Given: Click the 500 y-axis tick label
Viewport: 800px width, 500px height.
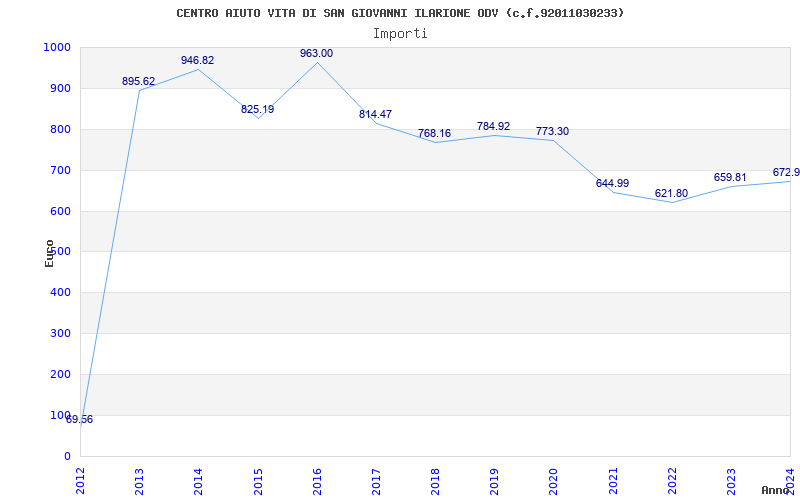Looking at the screenshot, I should tap(61, 252).
